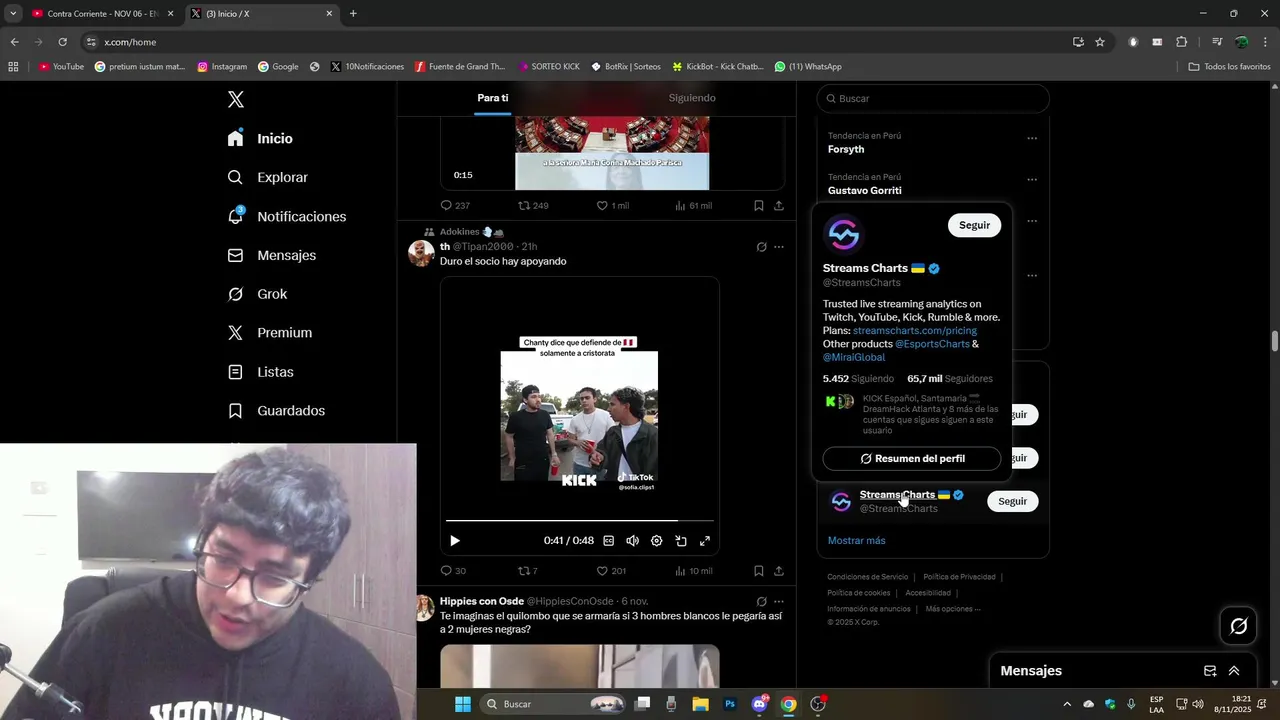Open Grok explain icon on th post
The height and width of the screenshot is (720, 1280).
pyautogui.click(x=761, y=247)
